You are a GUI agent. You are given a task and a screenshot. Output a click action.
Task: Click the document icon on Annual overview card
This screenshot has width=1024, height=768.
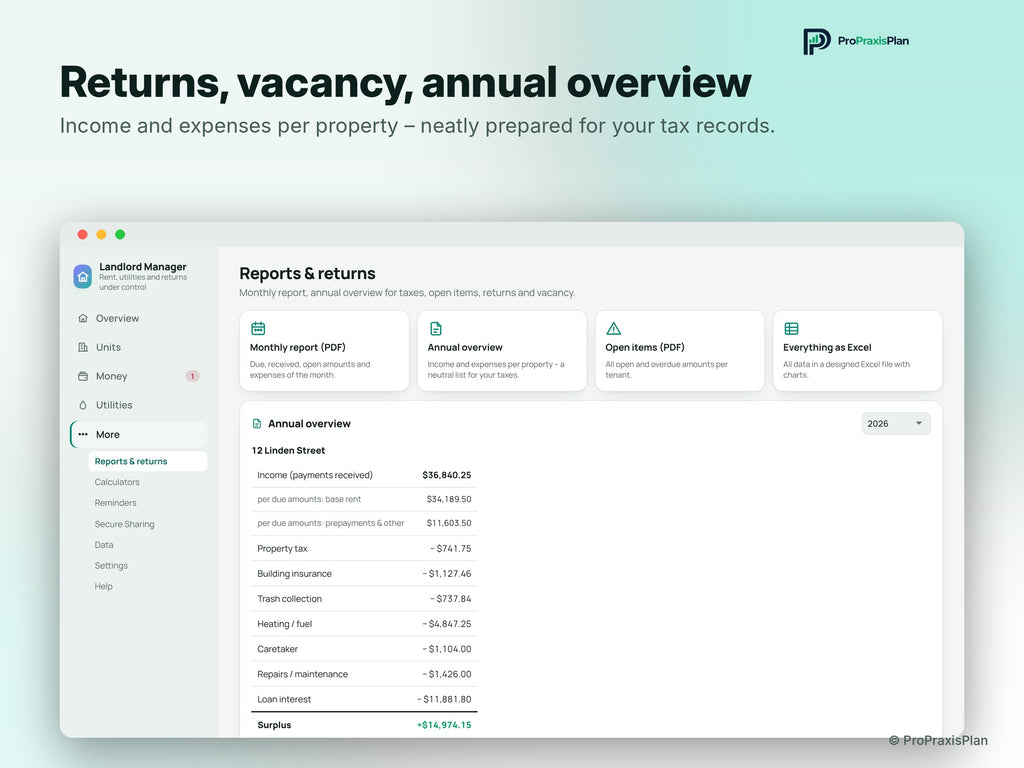(x=436, y=328)
